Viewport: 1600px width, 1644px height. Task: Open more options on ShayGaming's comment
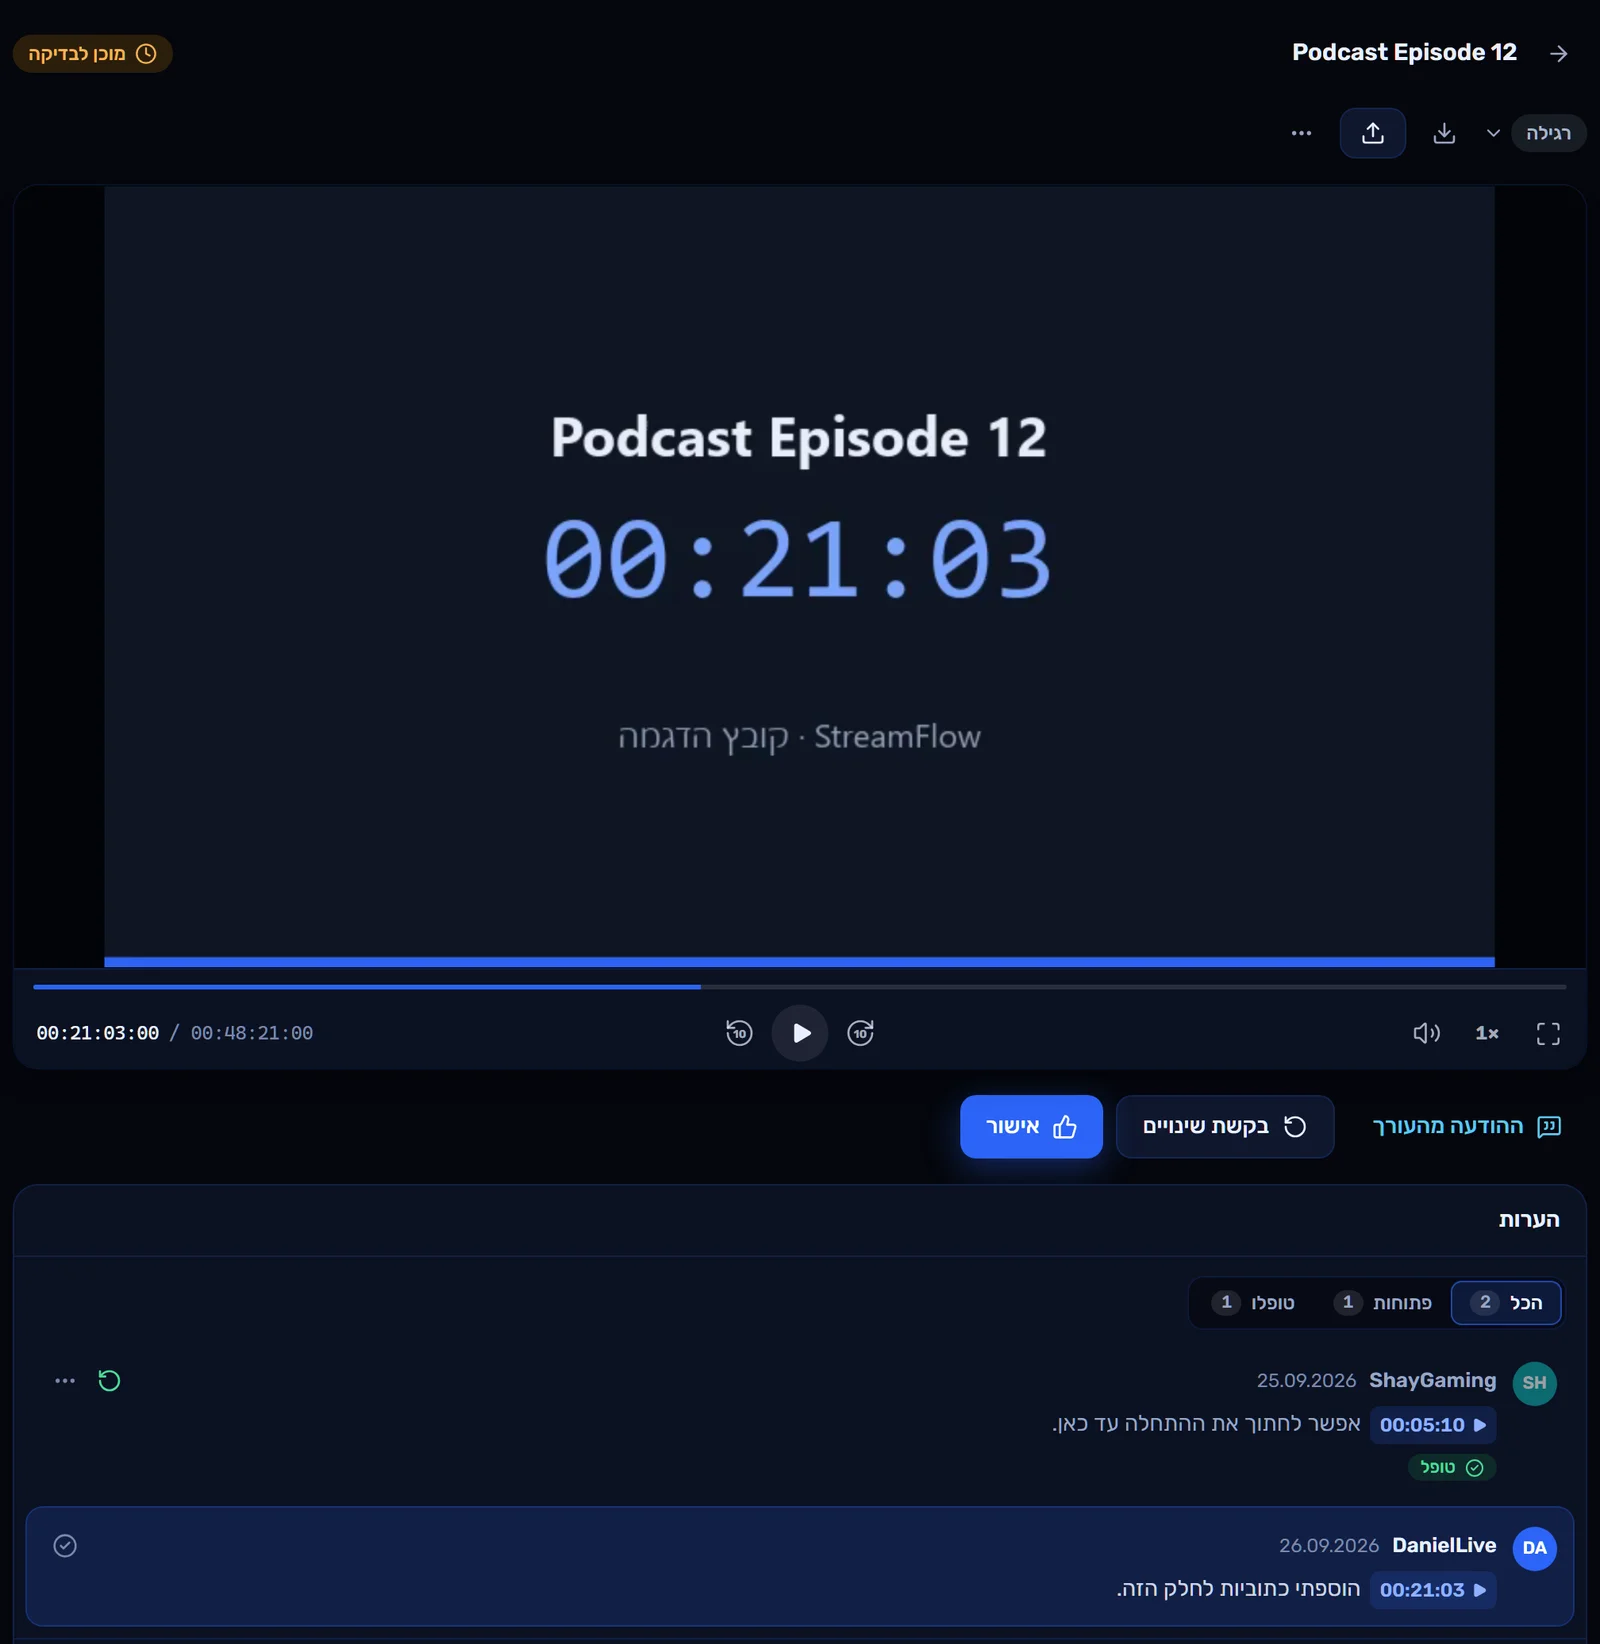tap(65, 1381)
